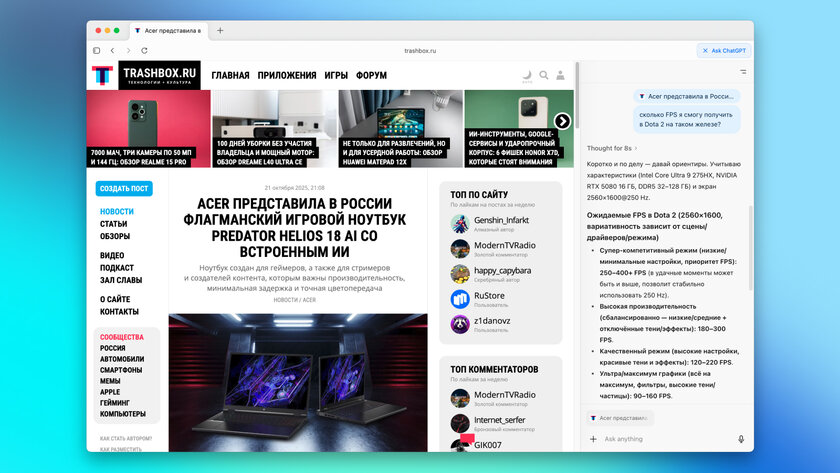The image size is (840, 473).
Task: Click the microphone icon in chat input
Action: [741, 439]
